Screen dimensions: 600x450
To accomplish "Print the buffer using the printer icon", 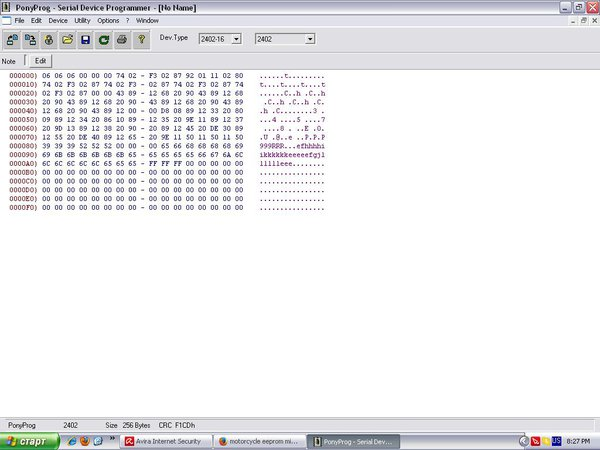I will (x=122, y=39).
